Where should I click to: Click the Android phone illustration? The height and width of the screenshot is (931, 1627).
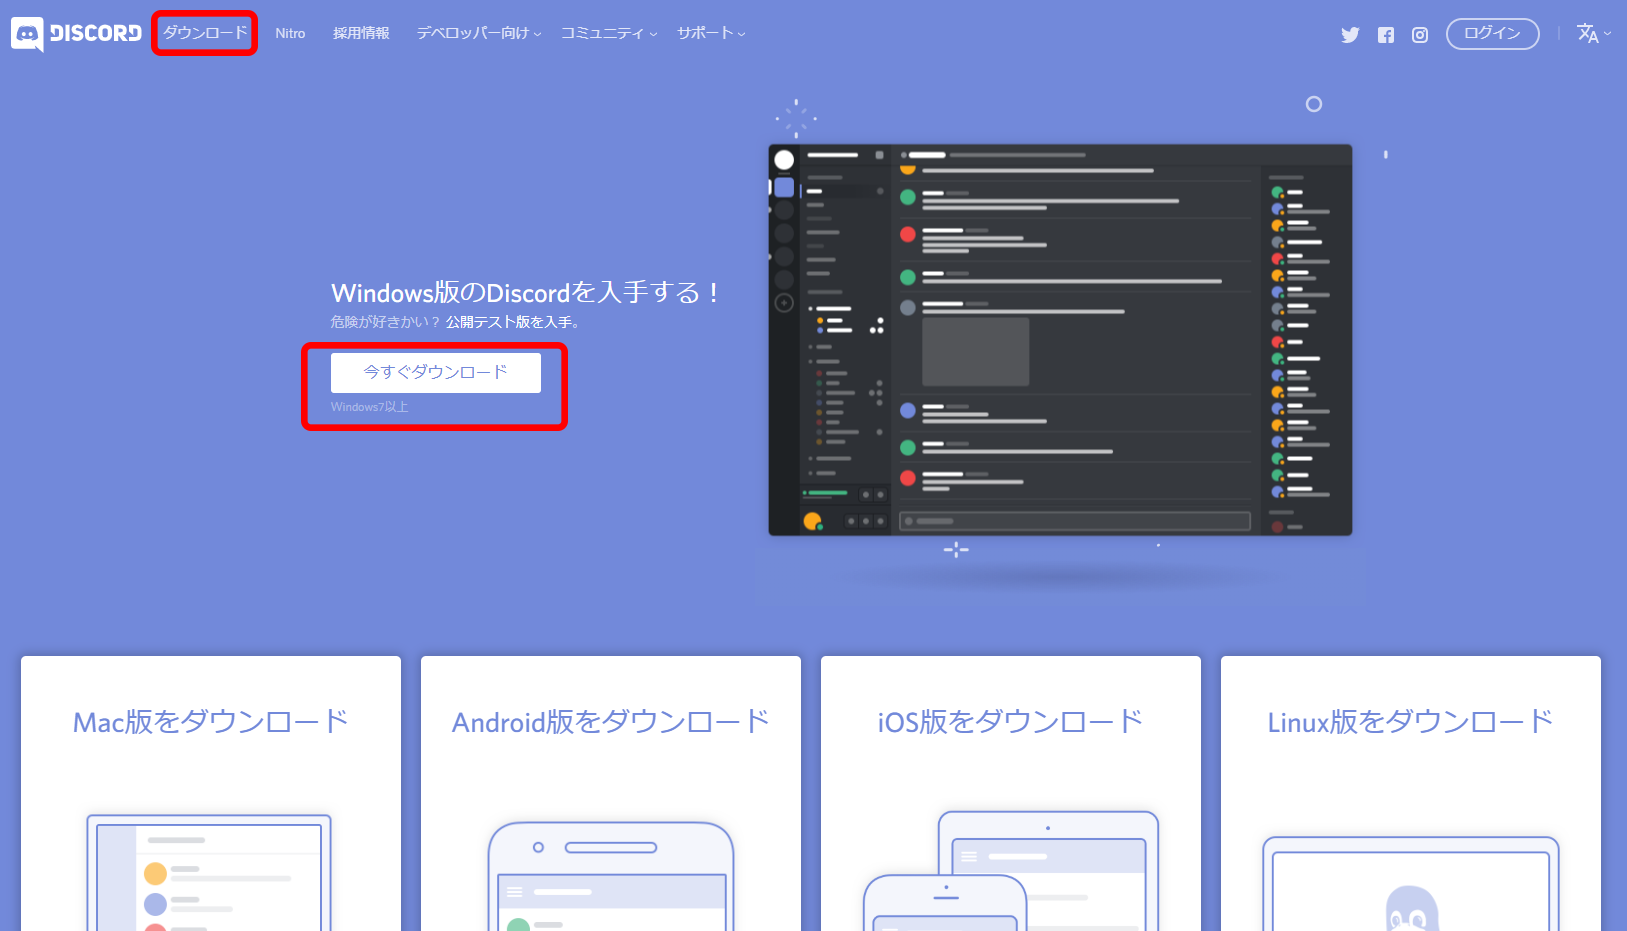coord(611,876)
